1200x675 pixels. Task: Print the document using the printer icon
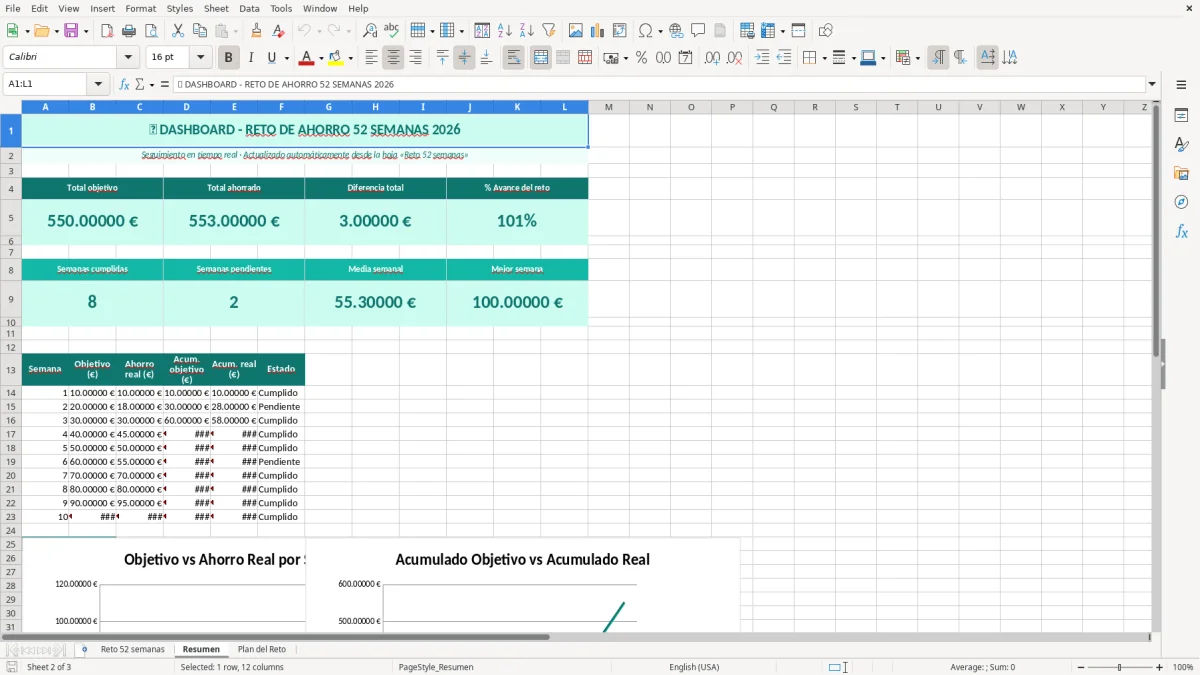click(129, 31)
